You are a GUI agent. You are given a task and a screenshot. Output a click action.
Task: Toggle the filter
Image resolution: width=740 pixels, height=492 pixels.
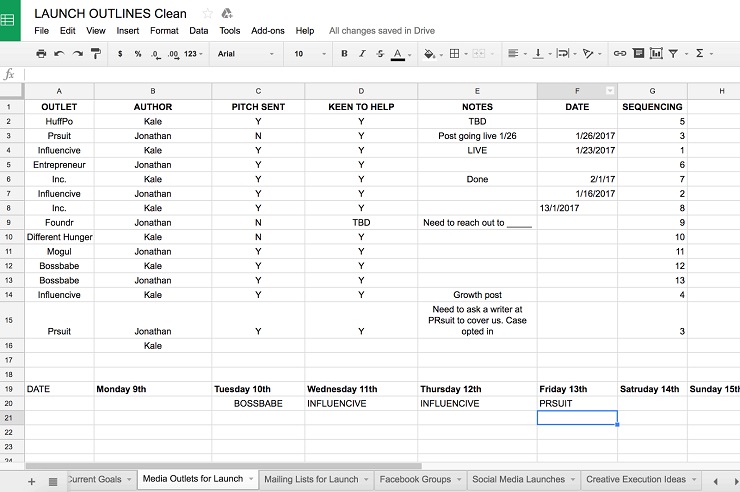pos(673,54)
